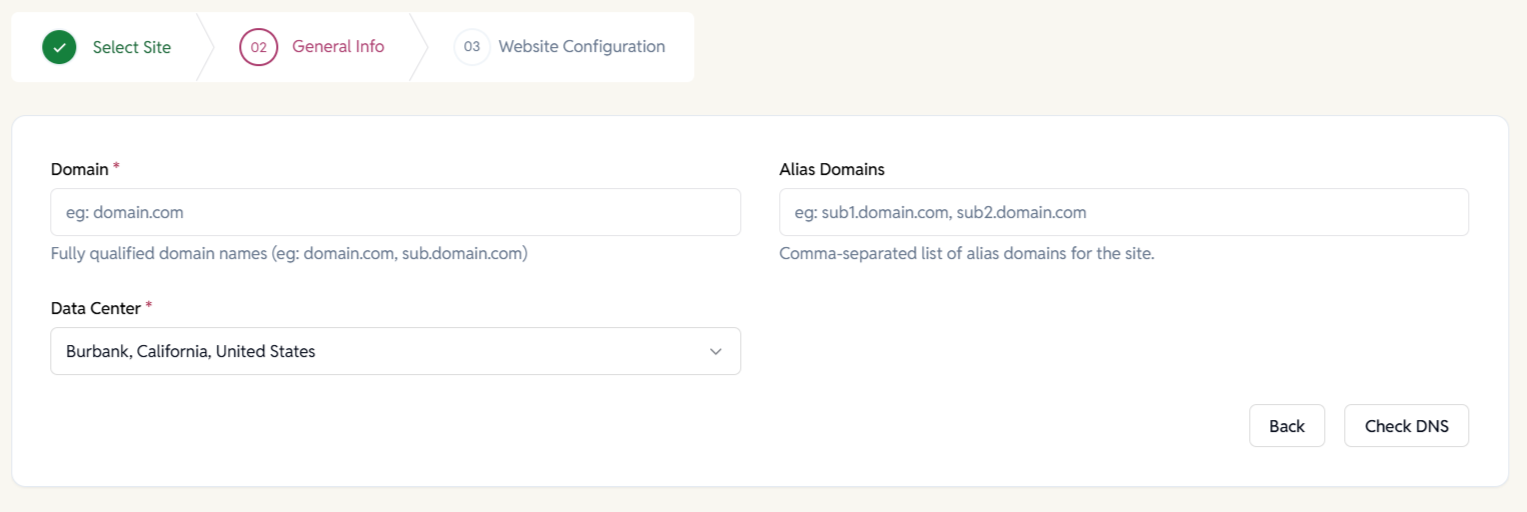Click the fully qualified domain names hint
The image size is (1527, 512).
[x=289, y=254]
